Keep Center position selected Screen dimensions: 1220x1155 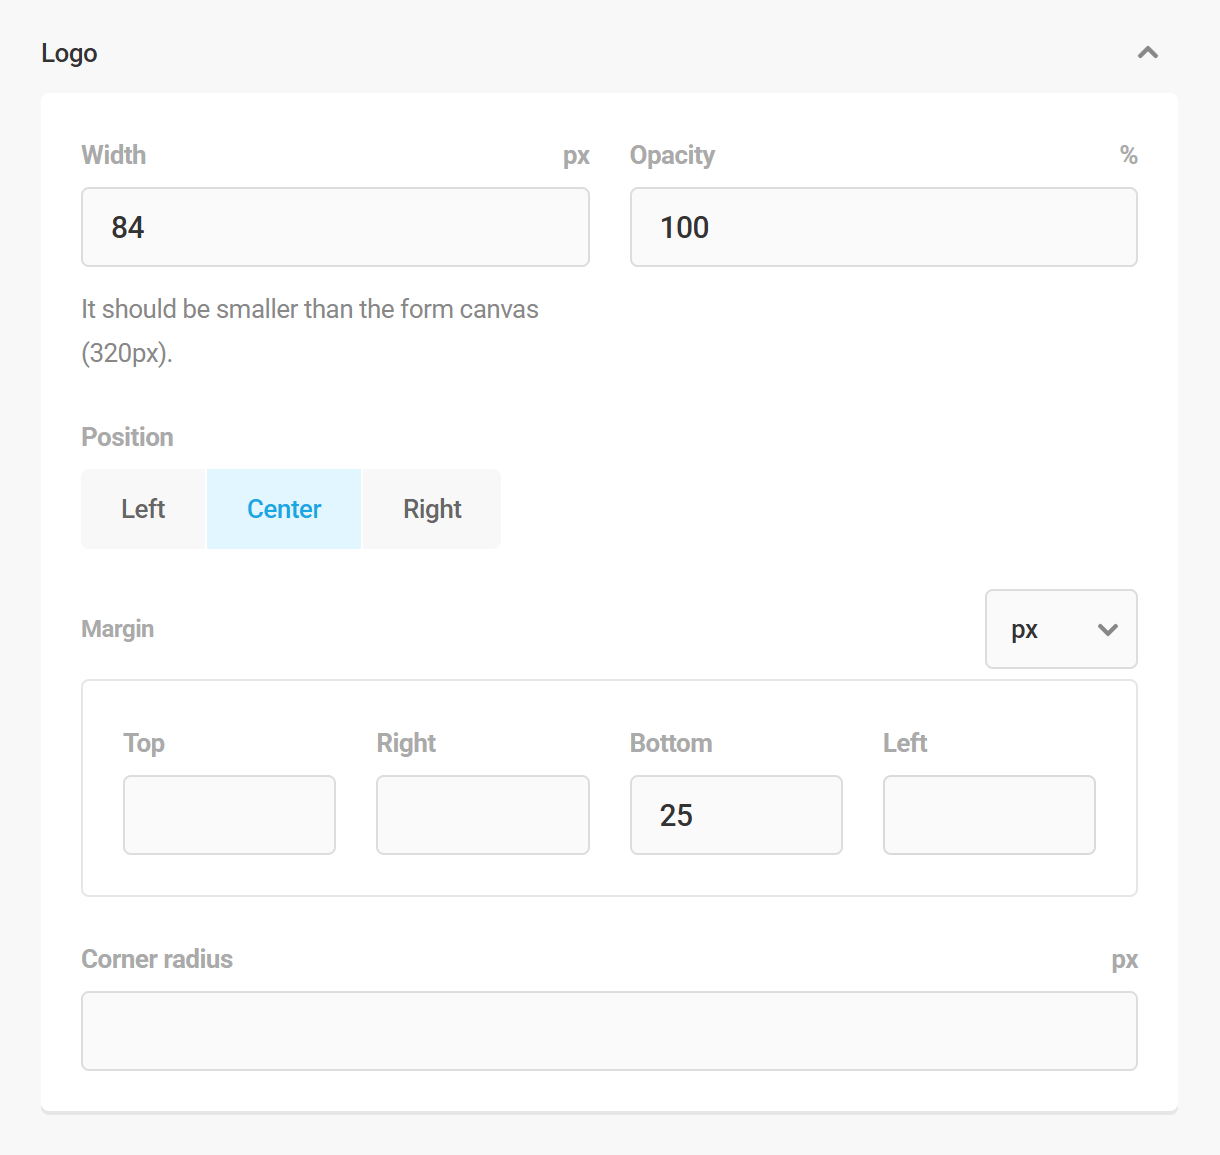283,508
